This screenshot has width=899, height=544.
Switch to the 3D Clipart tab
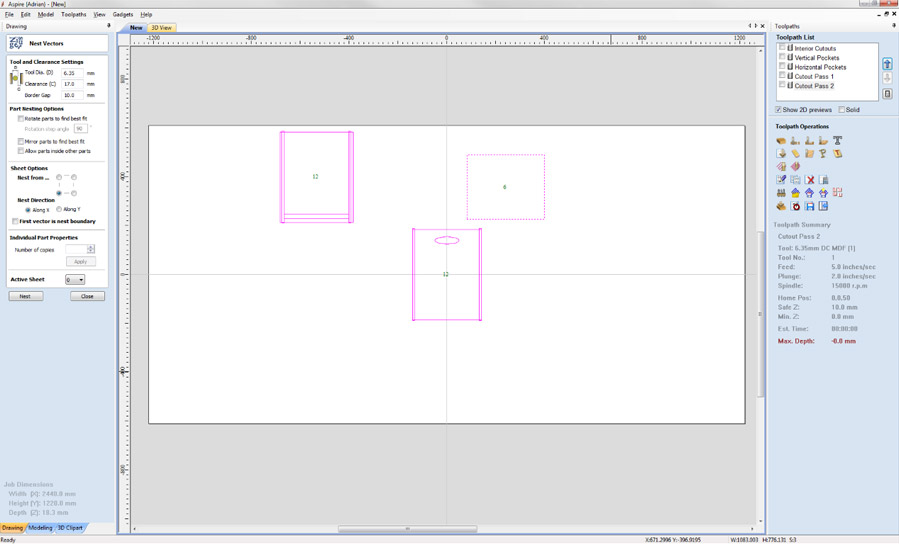(x=70, y=528)
